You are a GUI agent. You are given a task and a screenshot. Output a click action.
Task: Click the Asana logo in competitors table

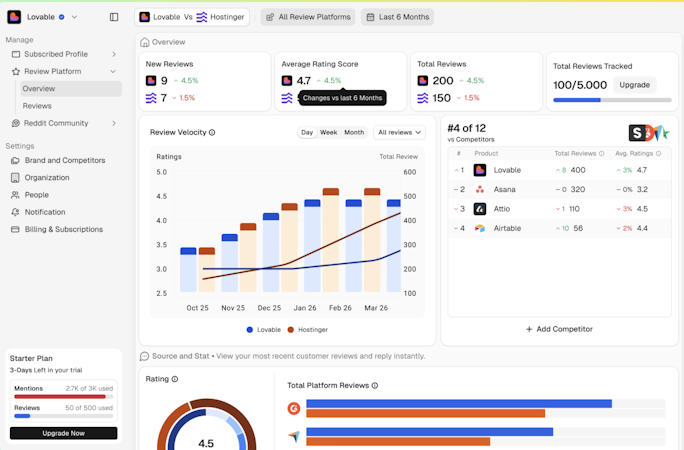tap(480, 189)
